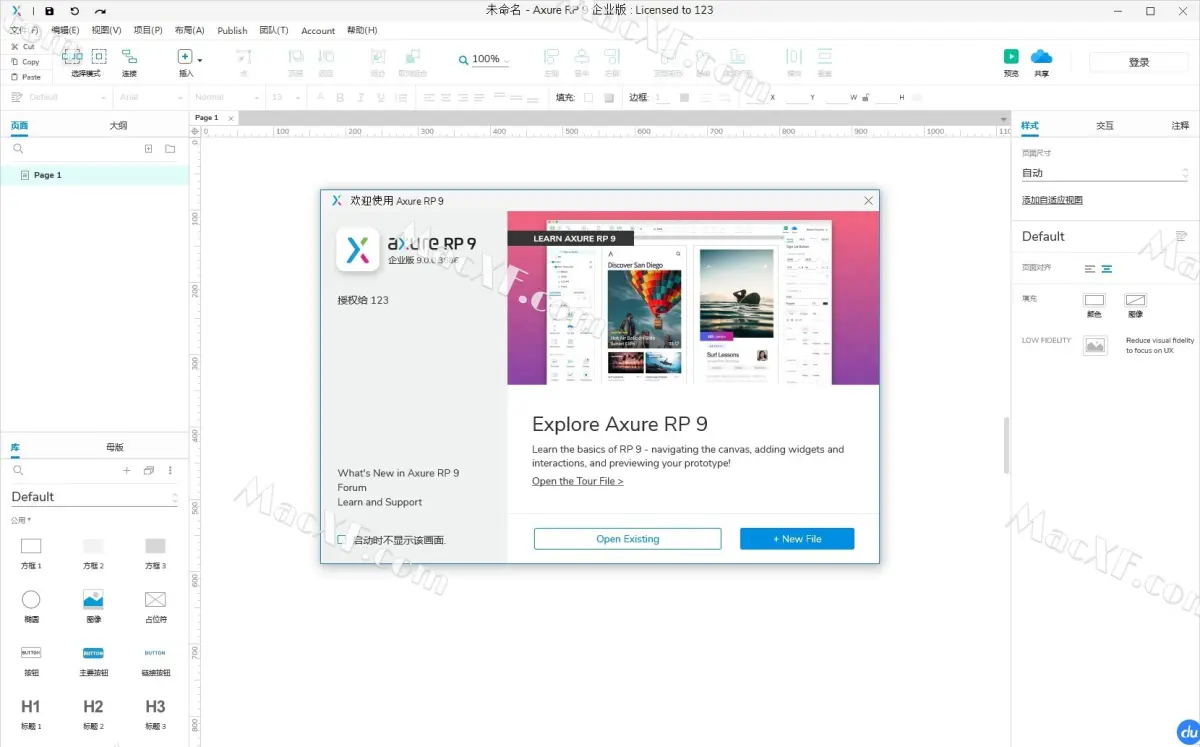Viewport: 1200px width, 747px height.
Task: Select the H1 heading widget
Action: 31,707
